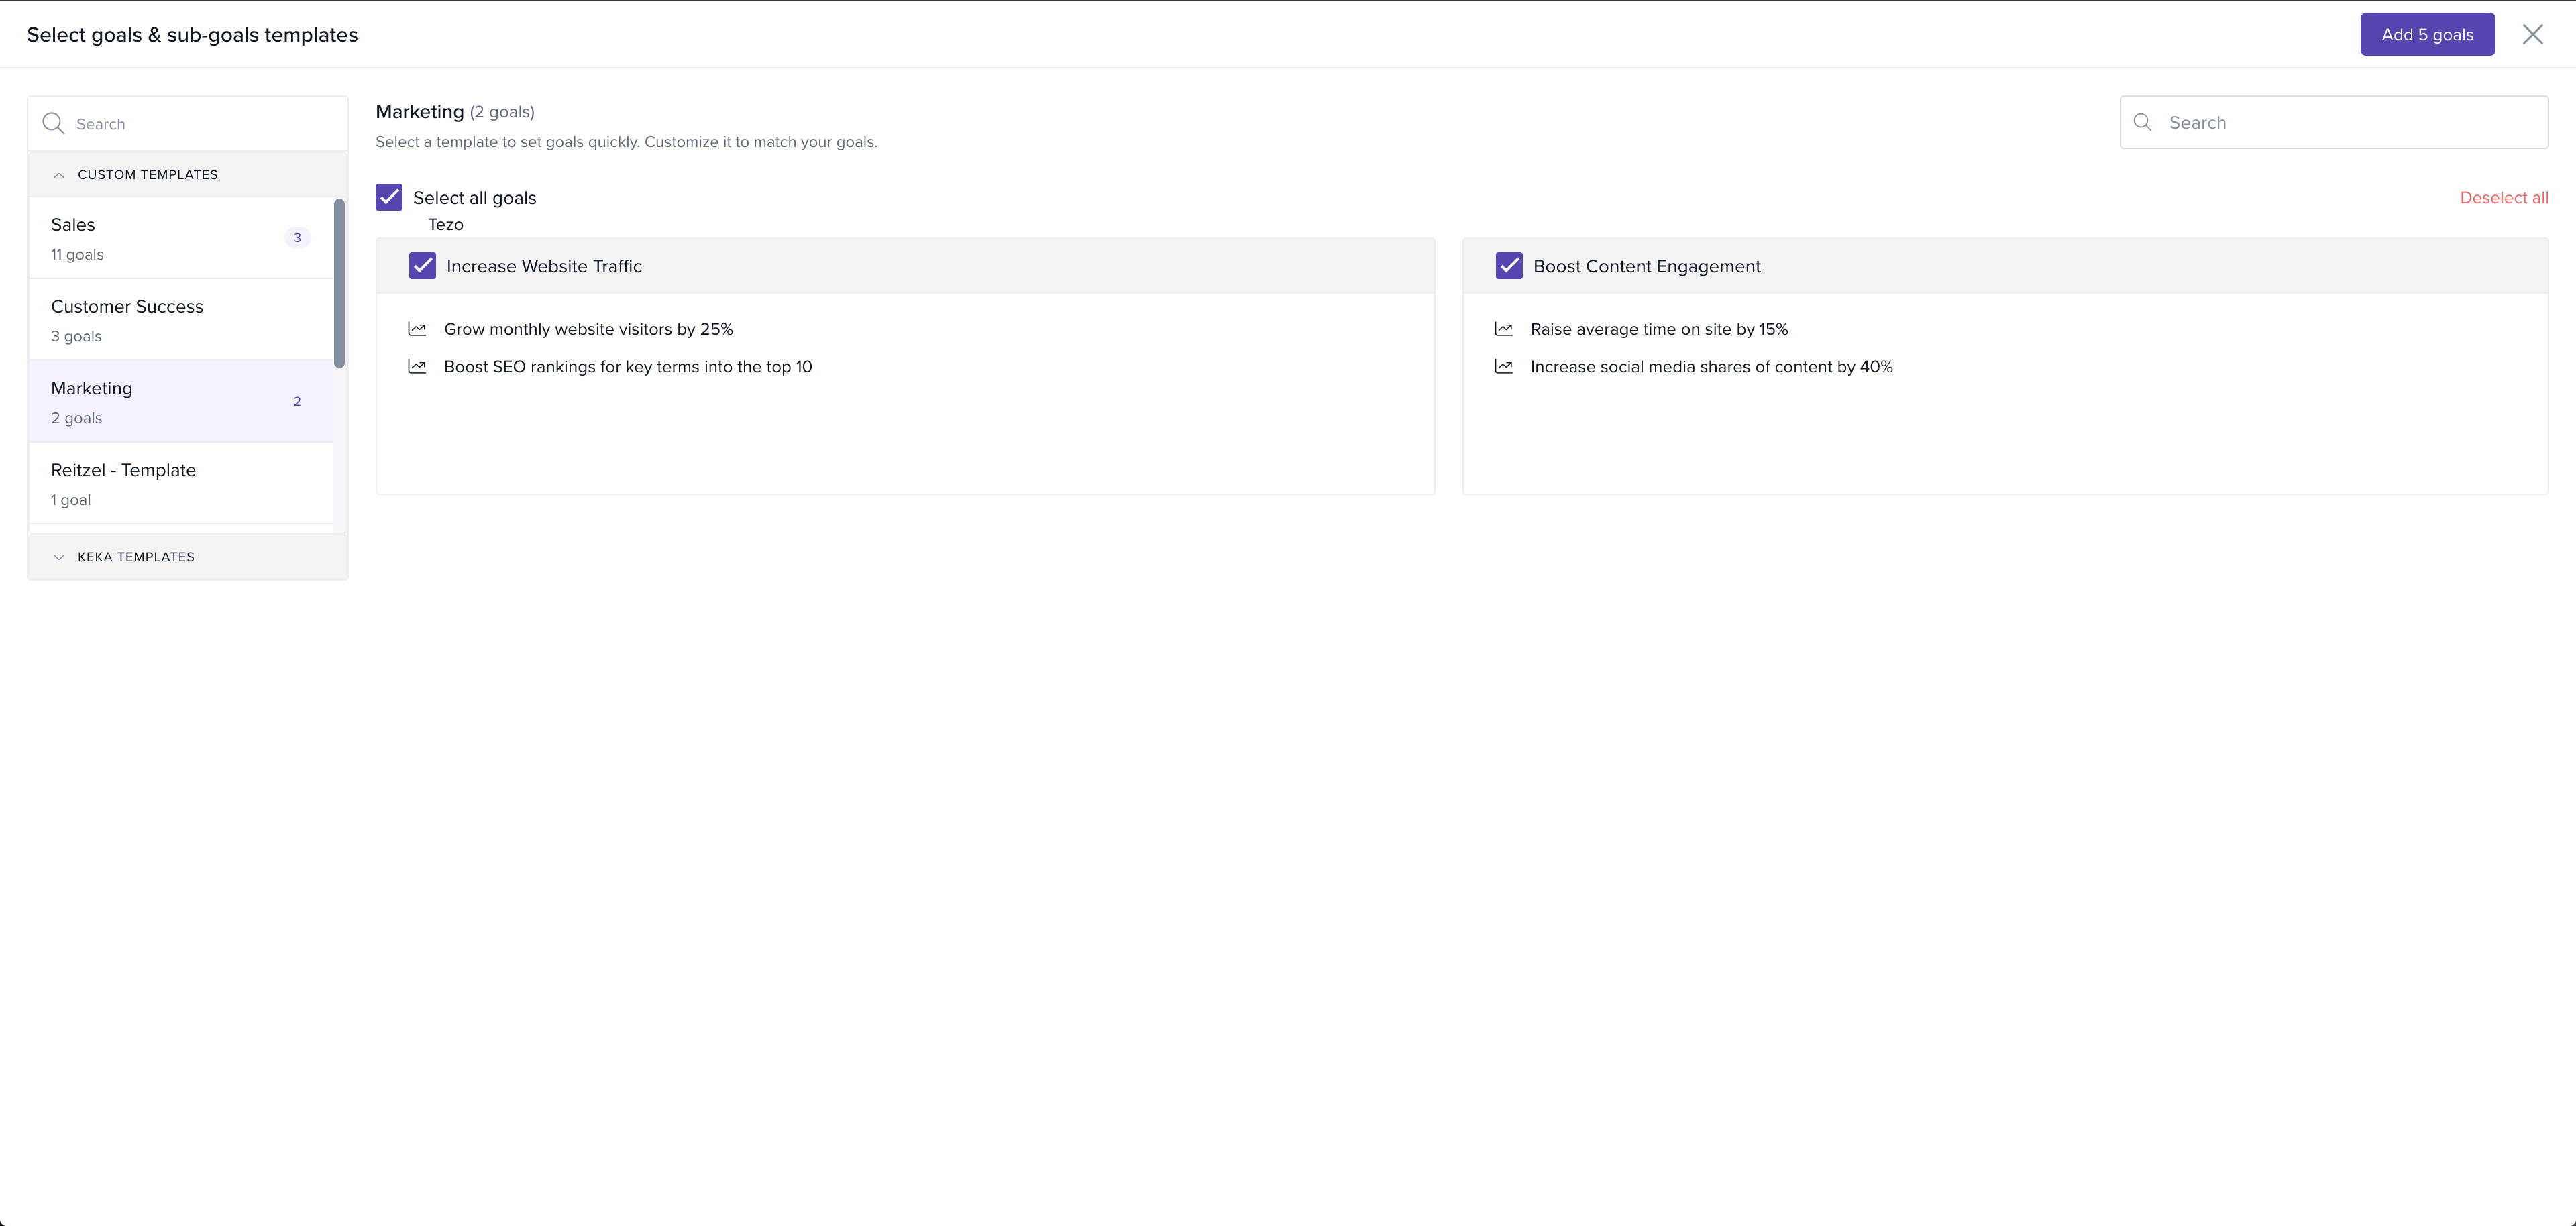Screen dimensions: 2576x1226
Task: Click the metric icon beside Grow monthly website visitors
Action: coord(417,329)
